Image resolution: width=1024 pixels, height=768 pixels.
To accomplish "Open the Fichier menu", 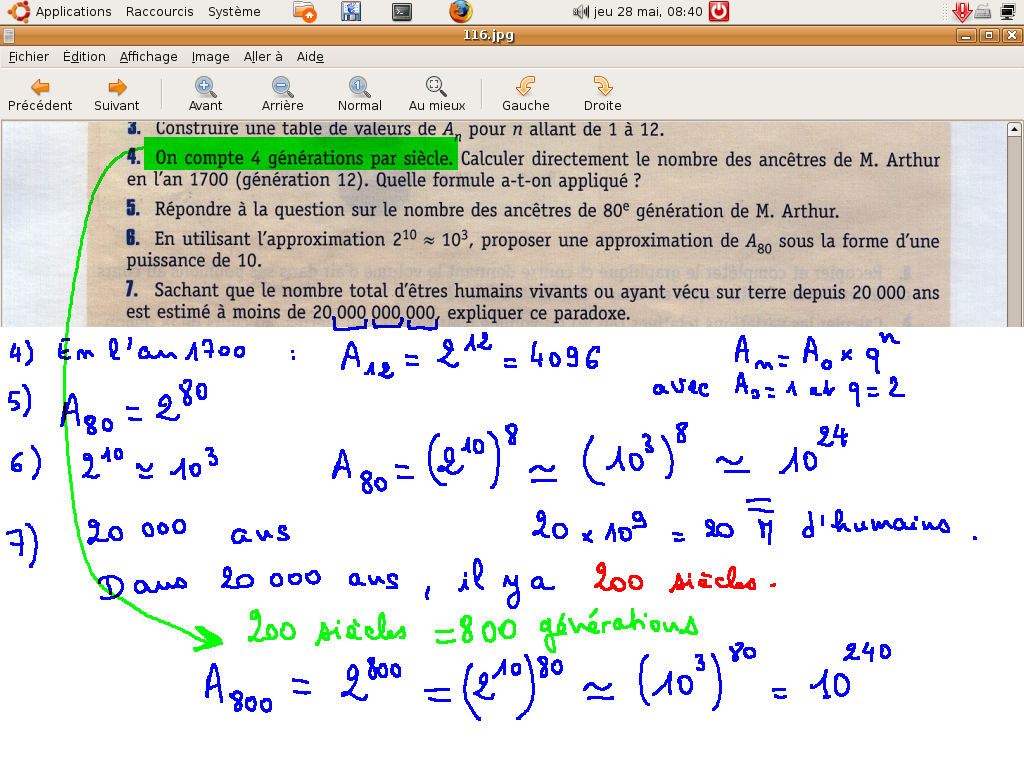I will (x=28, y=57).
